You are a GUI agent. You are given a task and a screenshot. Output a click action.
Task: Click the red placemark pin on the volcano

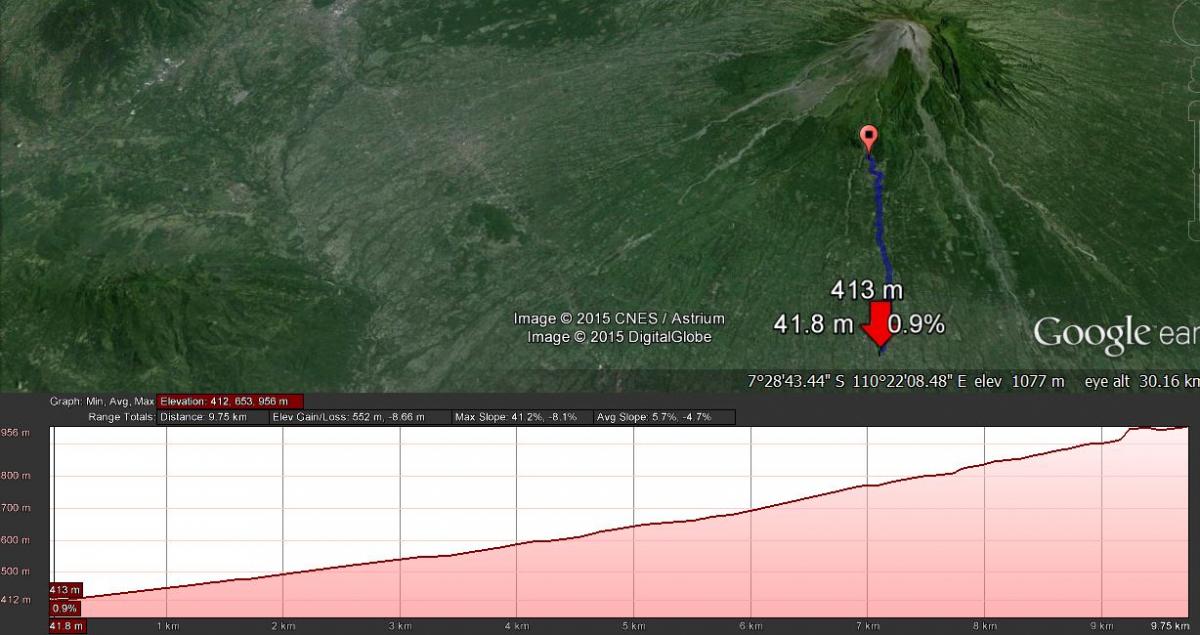pos(869,138)
